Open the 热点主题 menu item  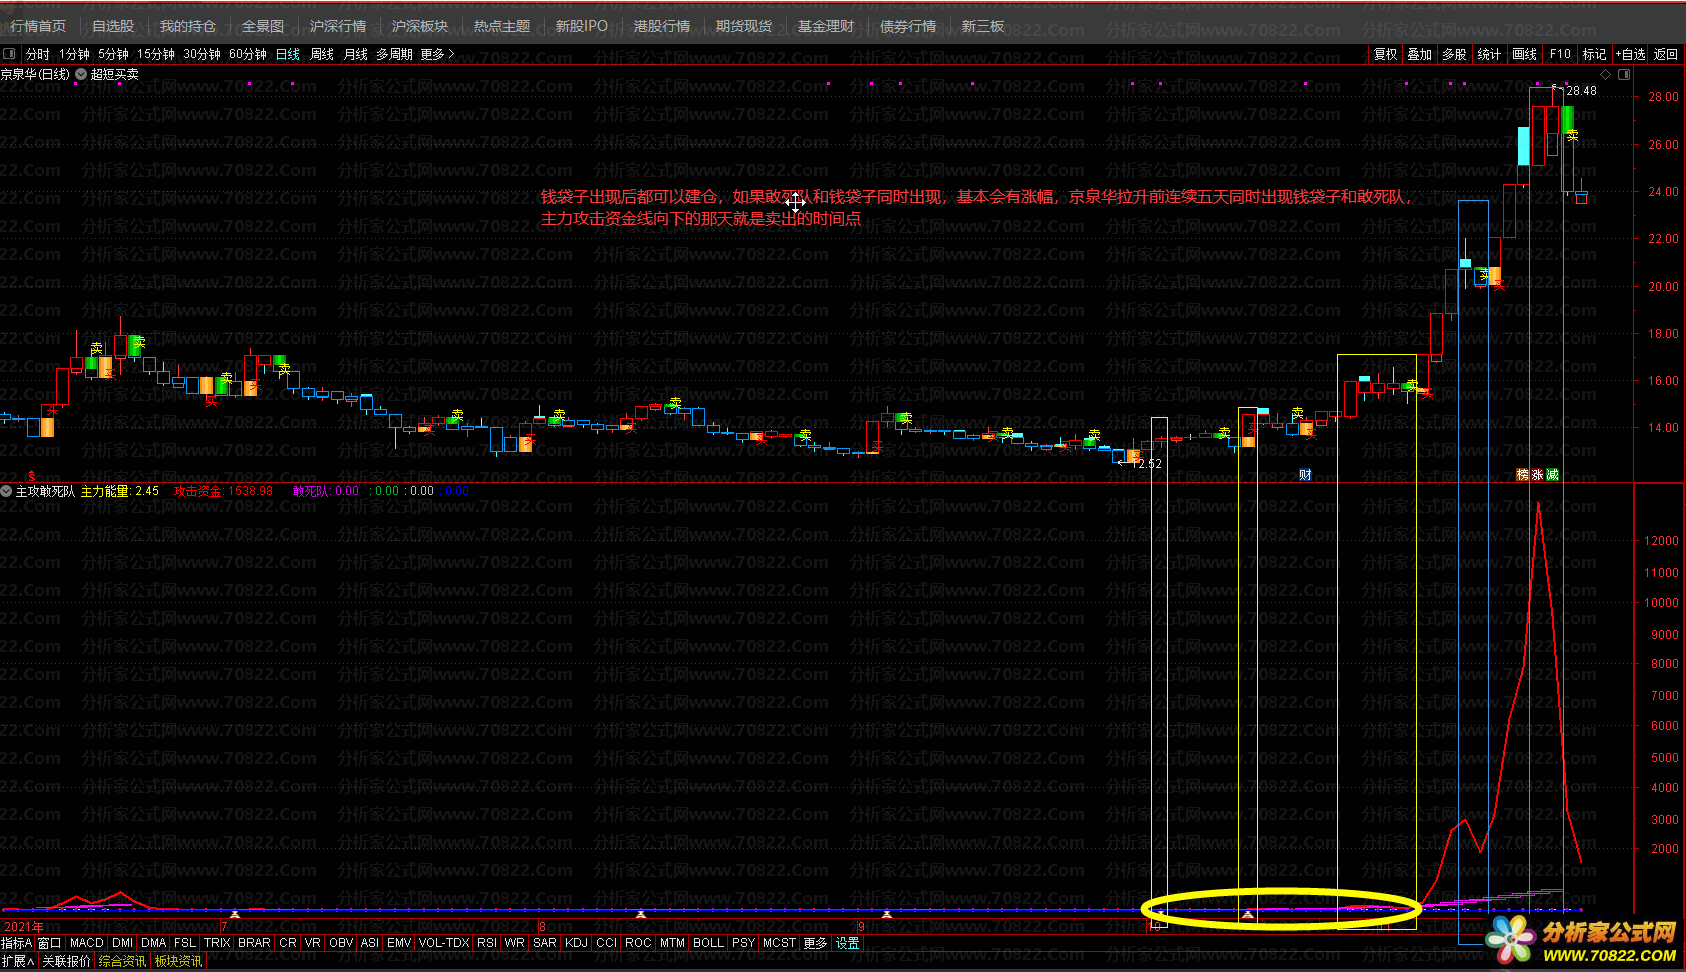pos(502,26)
